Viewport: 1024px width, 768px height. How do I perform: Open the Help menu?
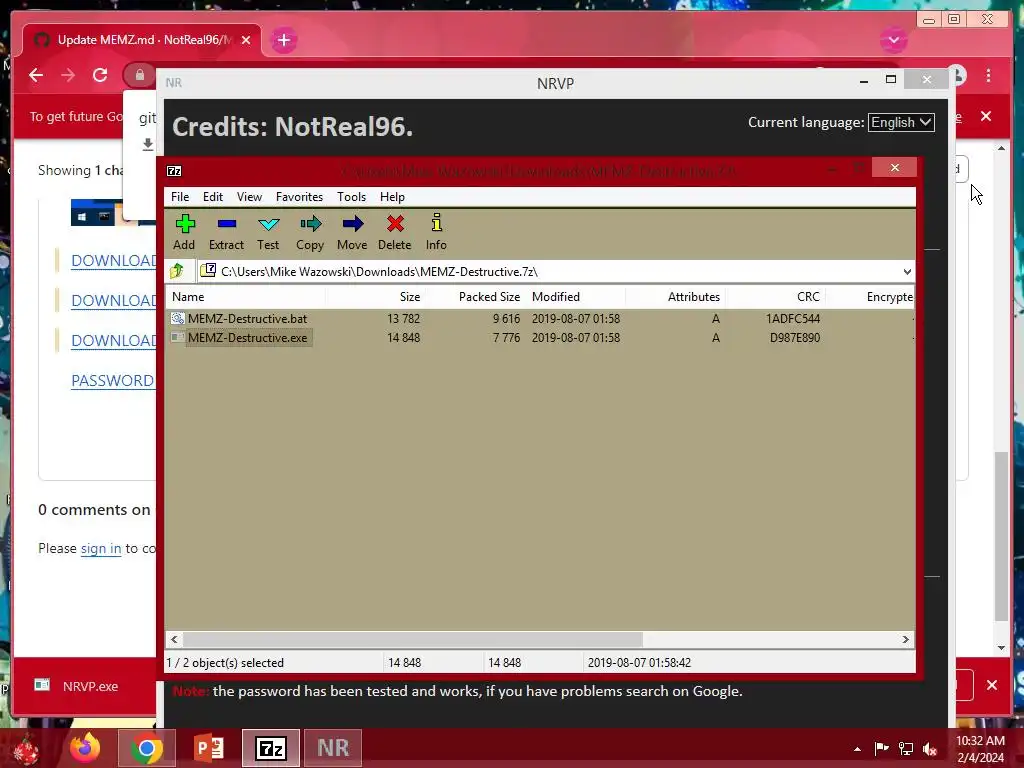coord(392,197)
